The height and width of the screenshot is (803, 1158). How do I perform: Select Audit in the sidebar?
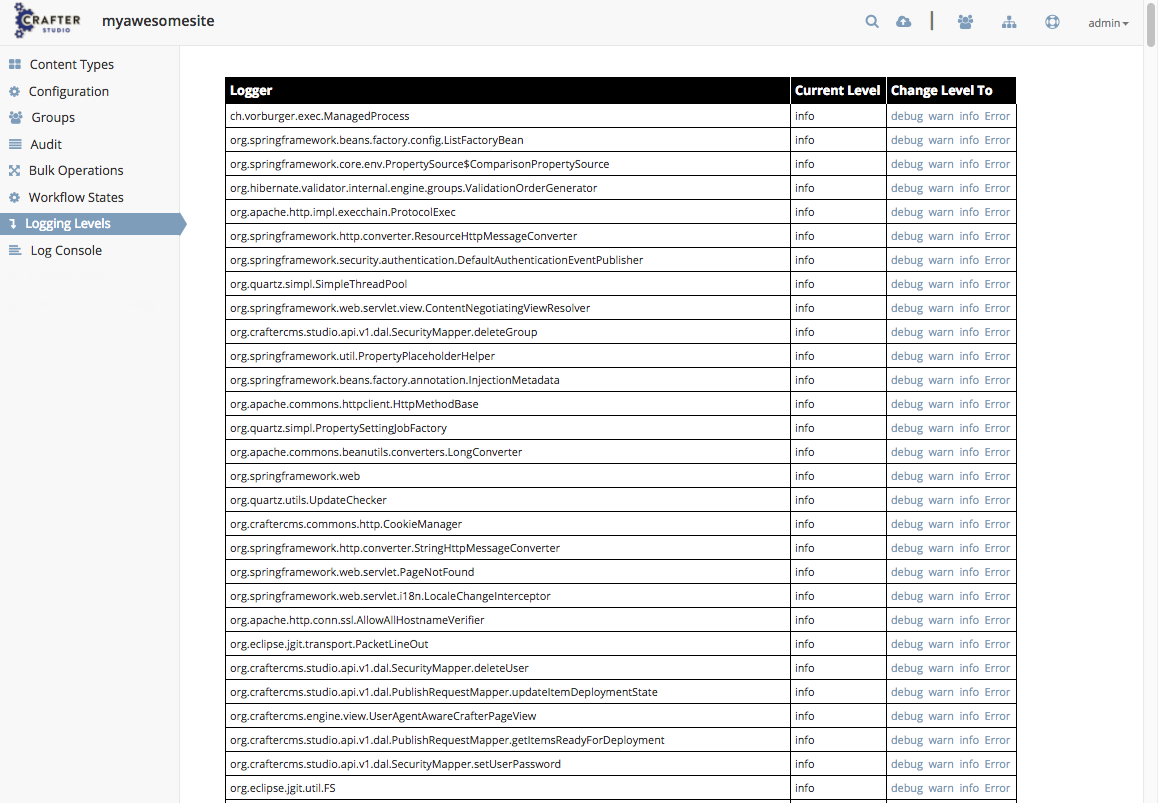pos(46,144)
